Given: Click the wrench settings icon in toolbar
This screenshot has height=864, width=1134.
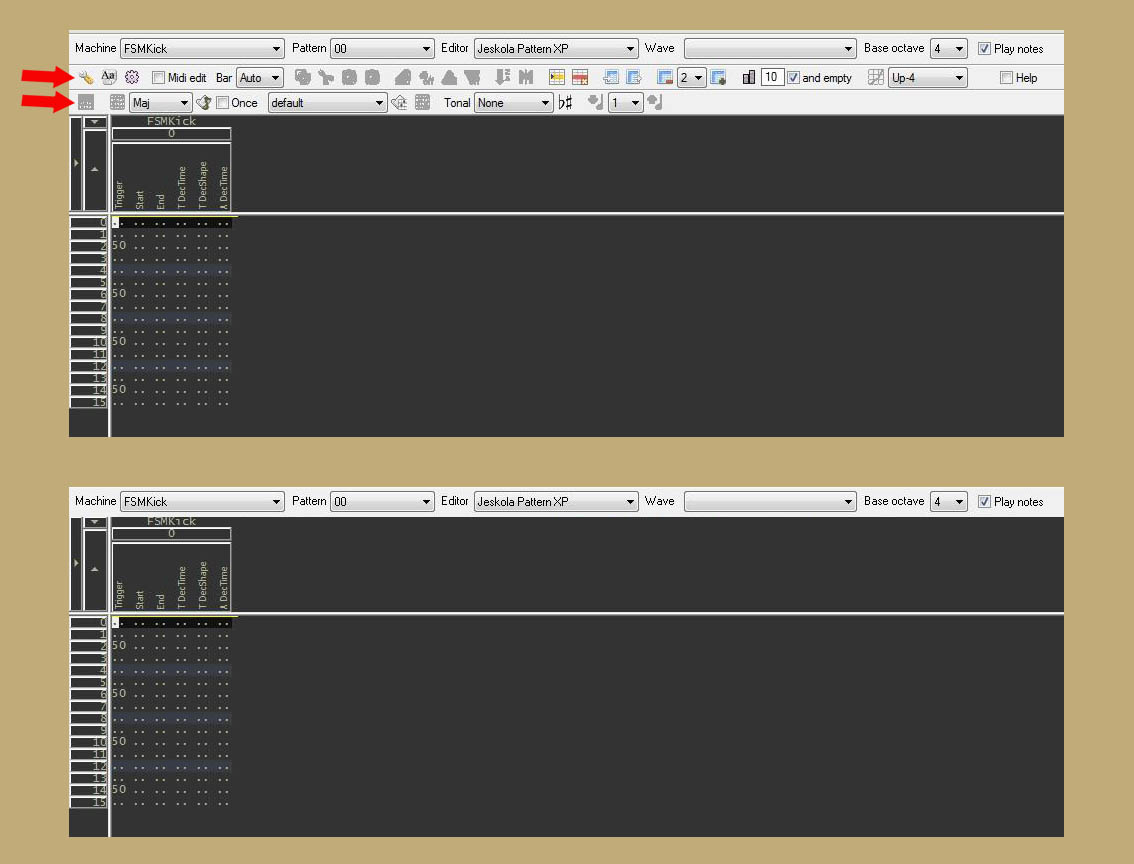Looking at the screenshot, I should point(87,77).
